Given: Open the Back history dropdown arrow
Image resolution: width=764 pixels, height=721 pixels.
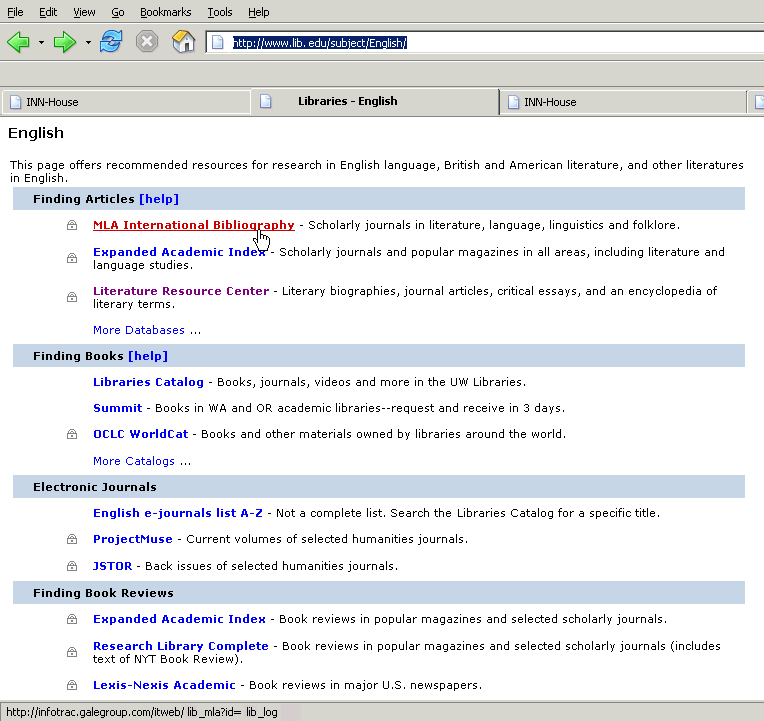Looking at the screenshot, I should (41, 43).
